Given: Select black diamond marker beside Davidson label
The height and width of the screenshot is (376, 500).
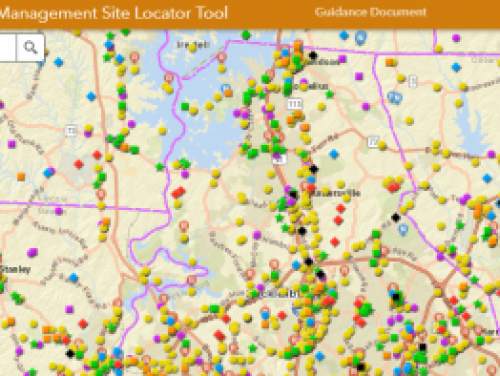Looking at the screenshot, I should 313,55.
